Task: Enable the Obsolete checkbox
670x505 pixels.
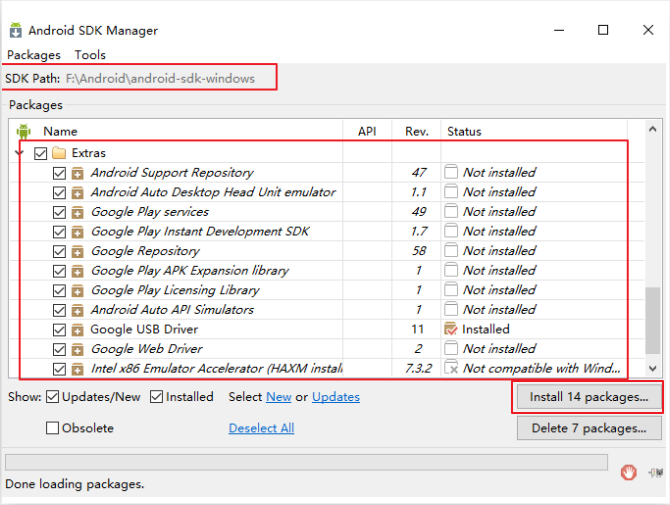Action: [52, 428]
